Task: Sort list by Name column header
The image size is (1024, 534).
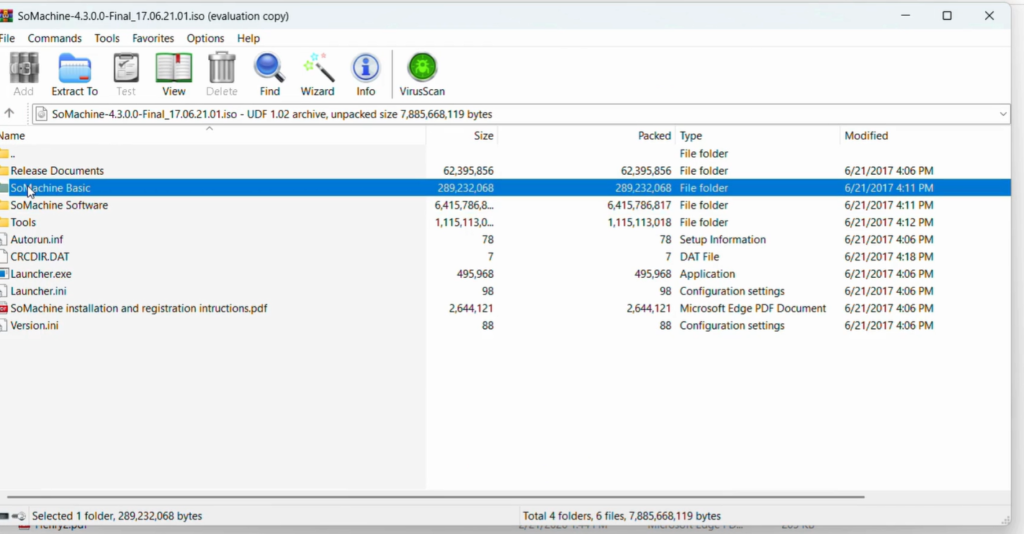Action: coord(14,136)
